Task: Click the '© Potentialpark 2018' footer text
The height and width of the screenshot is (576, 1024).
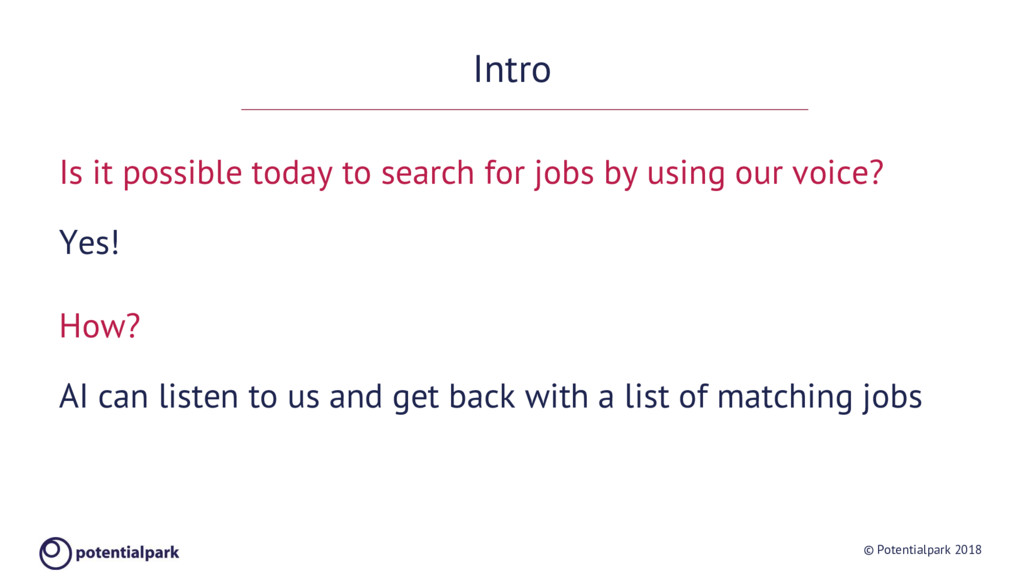Action: [922, 550]
